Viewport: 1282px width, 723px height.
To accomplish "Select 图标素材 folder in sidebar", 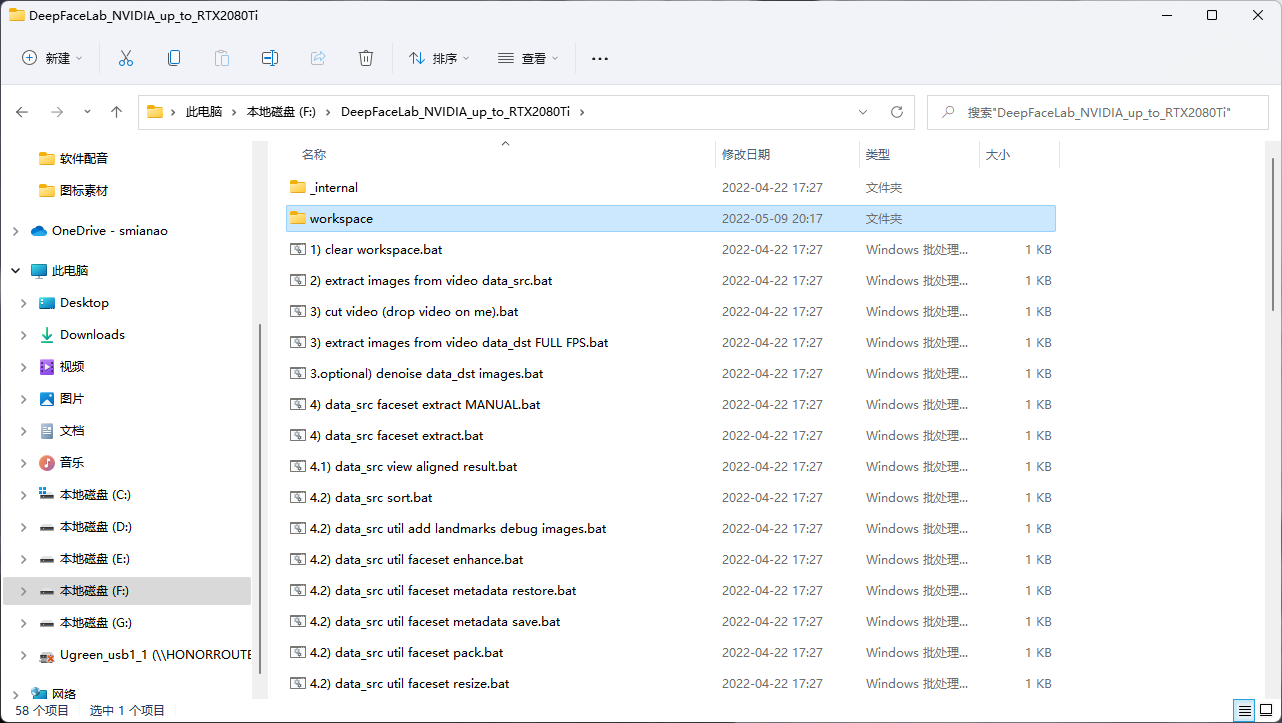I will [84, 190].
